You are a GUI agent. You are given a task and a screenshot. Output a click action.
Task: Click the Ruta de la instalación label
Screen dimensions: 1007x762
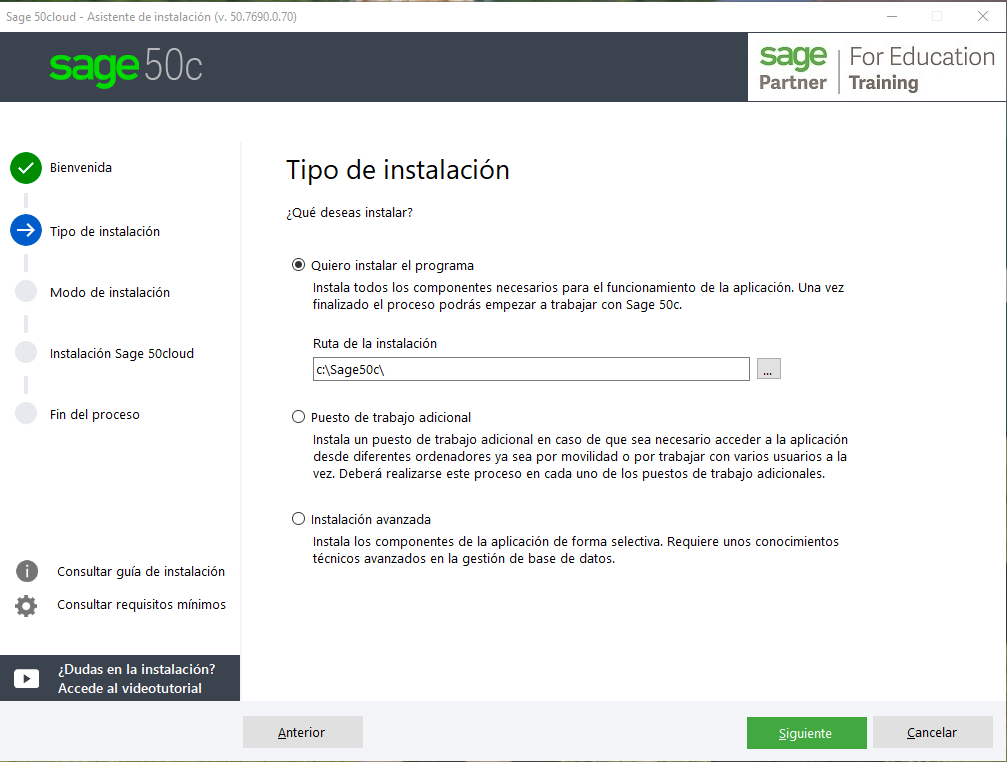point(375,343)
